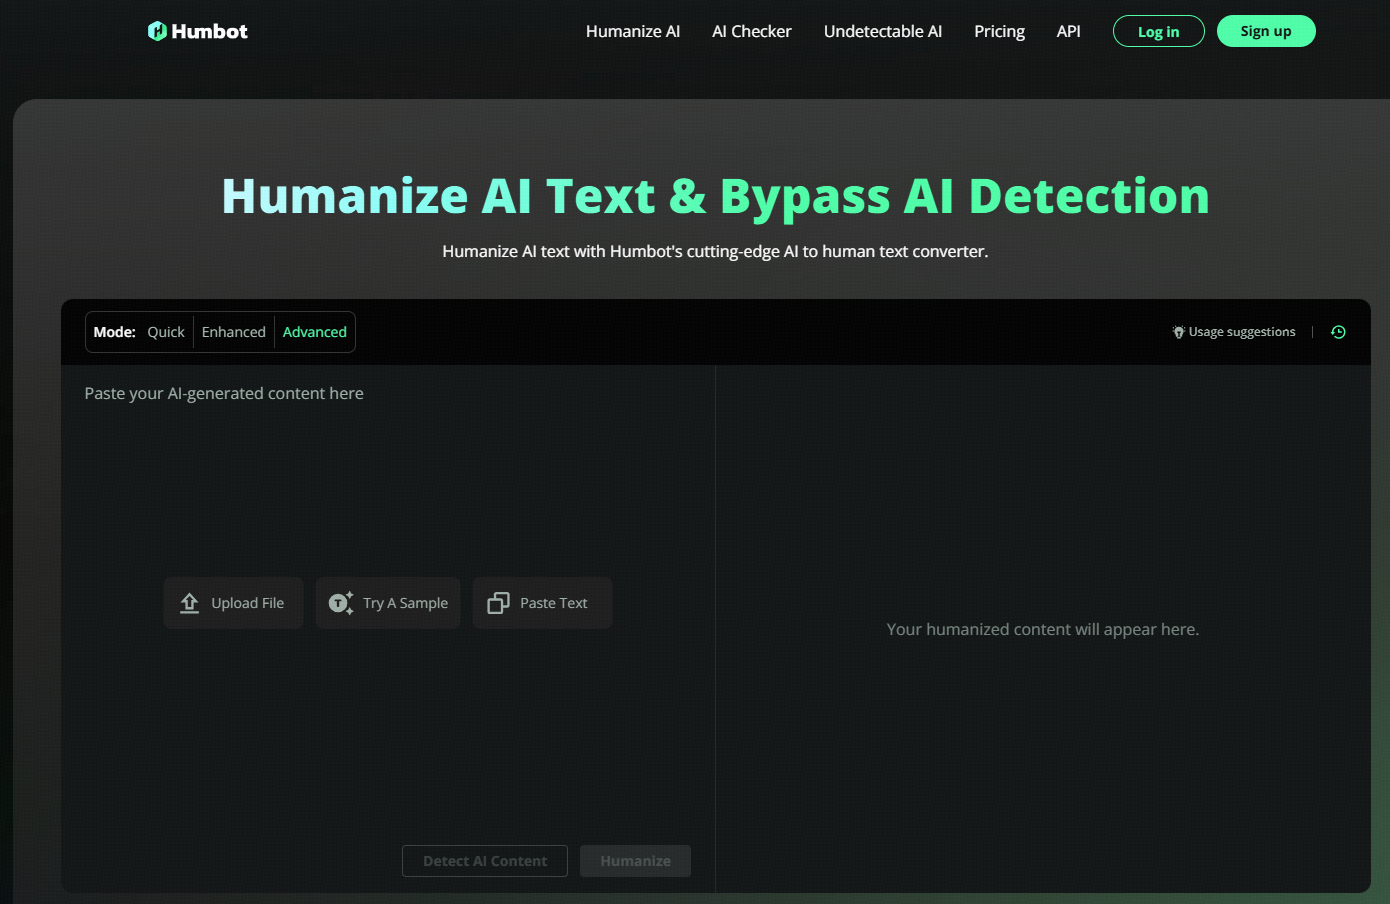Go to Undetectable AI in navigation

click(883, 31)
